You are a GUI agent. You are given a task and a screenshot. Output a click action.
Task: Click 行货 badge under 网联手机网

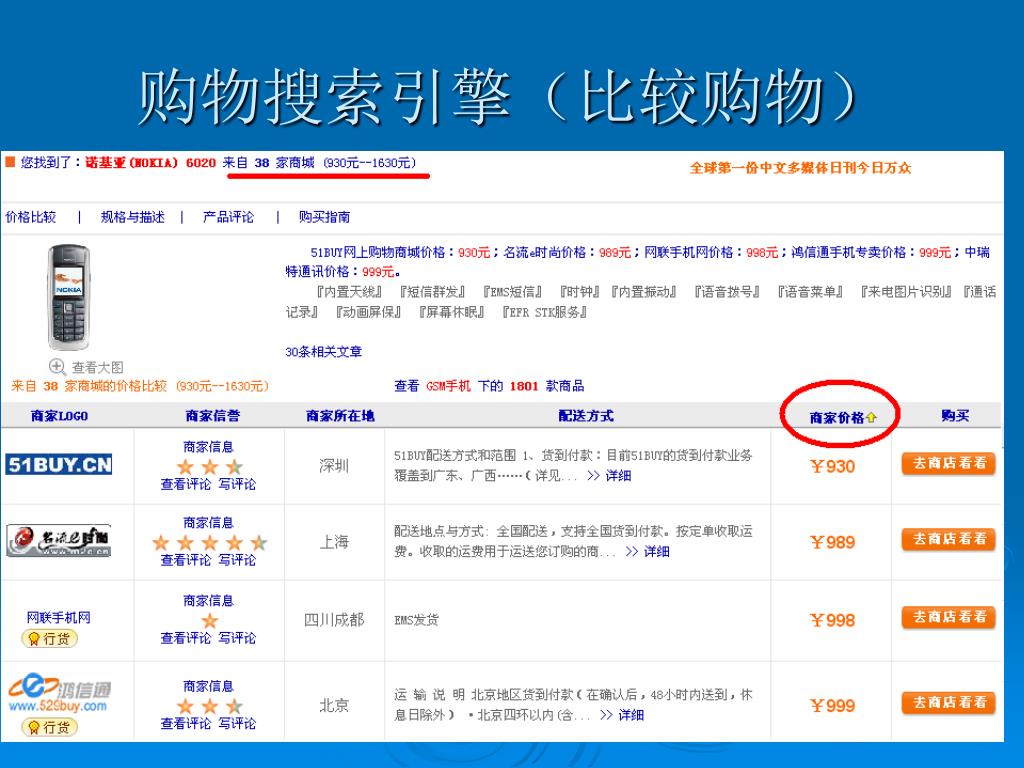coord(50,639)
